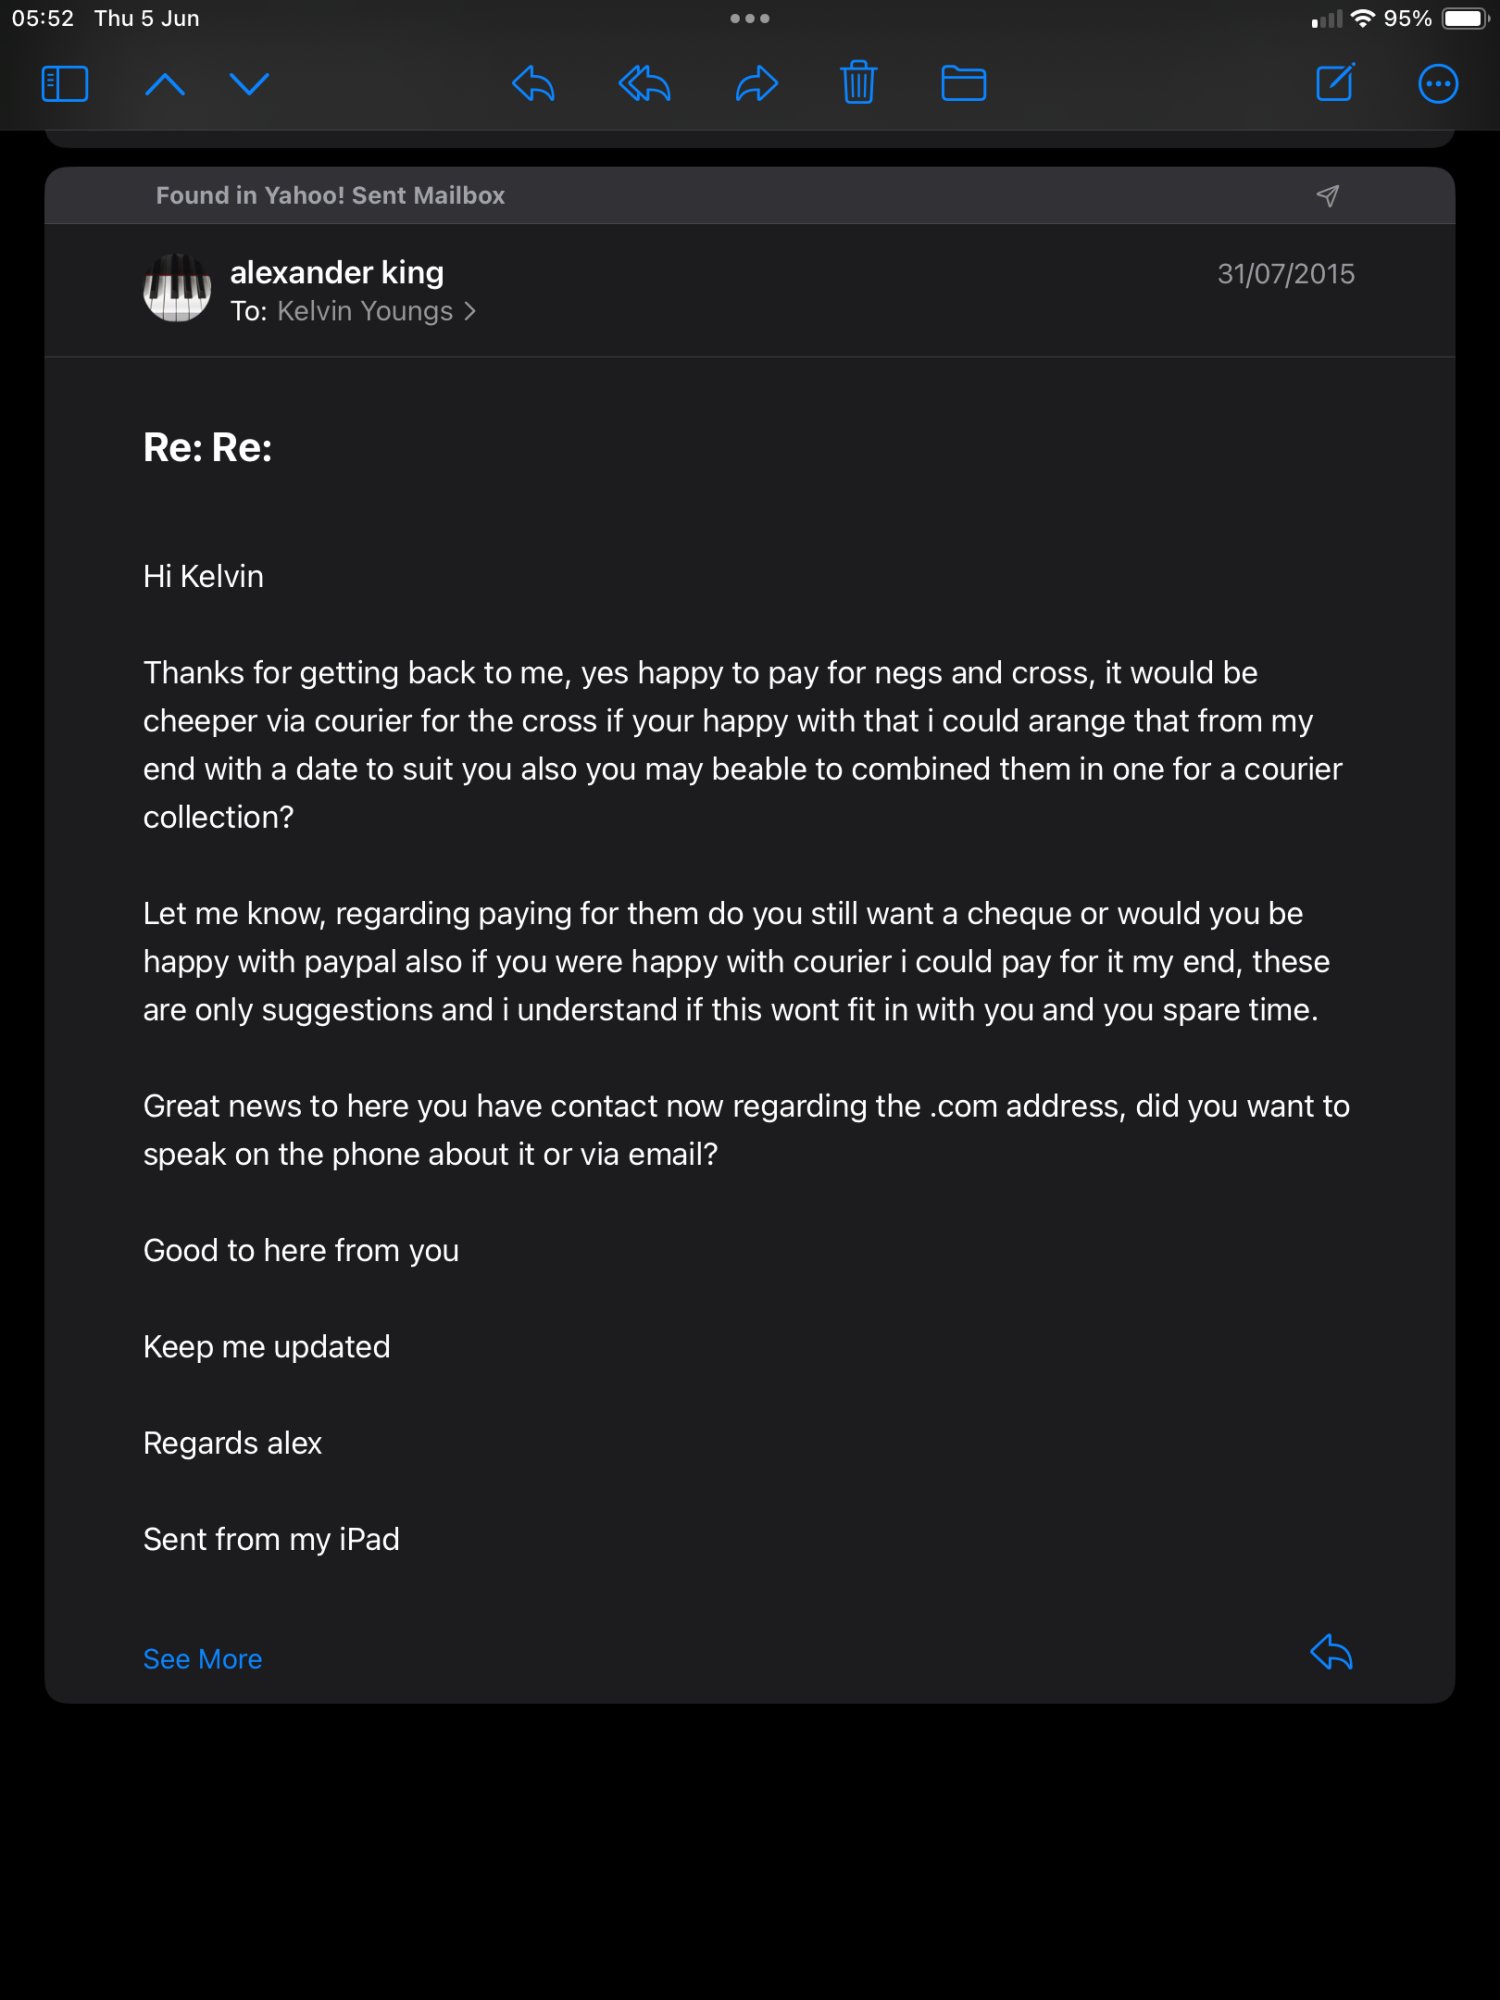Tap the Re: Re: subject line
The height and width of the screenshot is (2000, 1500).
click(208, 448)
